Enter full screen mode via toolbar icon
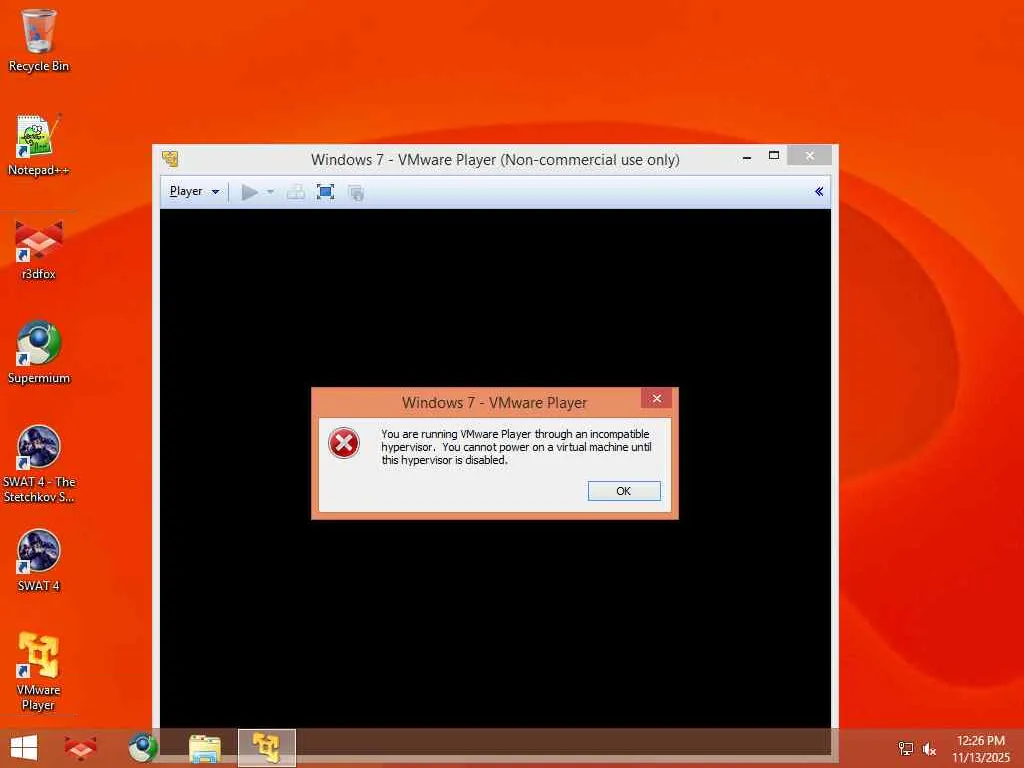Viewport: 1024px width, 768px height. 325,192
